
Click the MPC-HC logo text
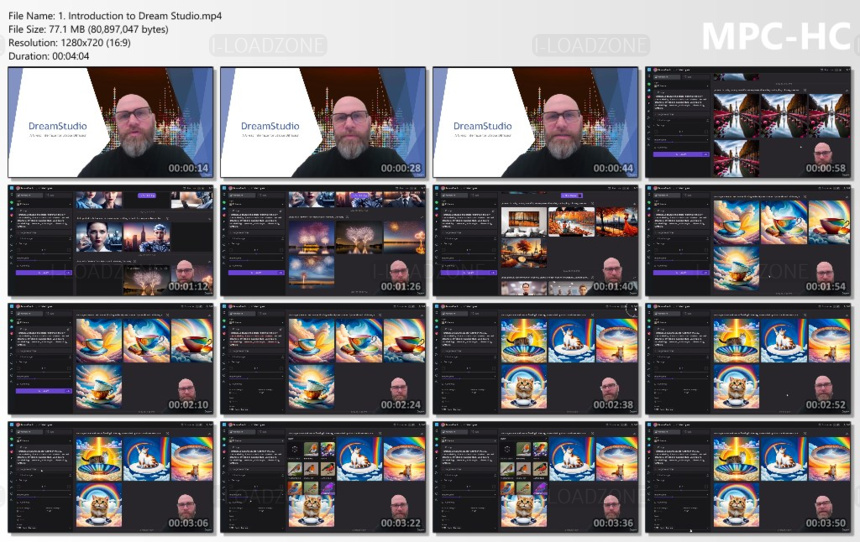pyautogui.click(x=776, y=36)
